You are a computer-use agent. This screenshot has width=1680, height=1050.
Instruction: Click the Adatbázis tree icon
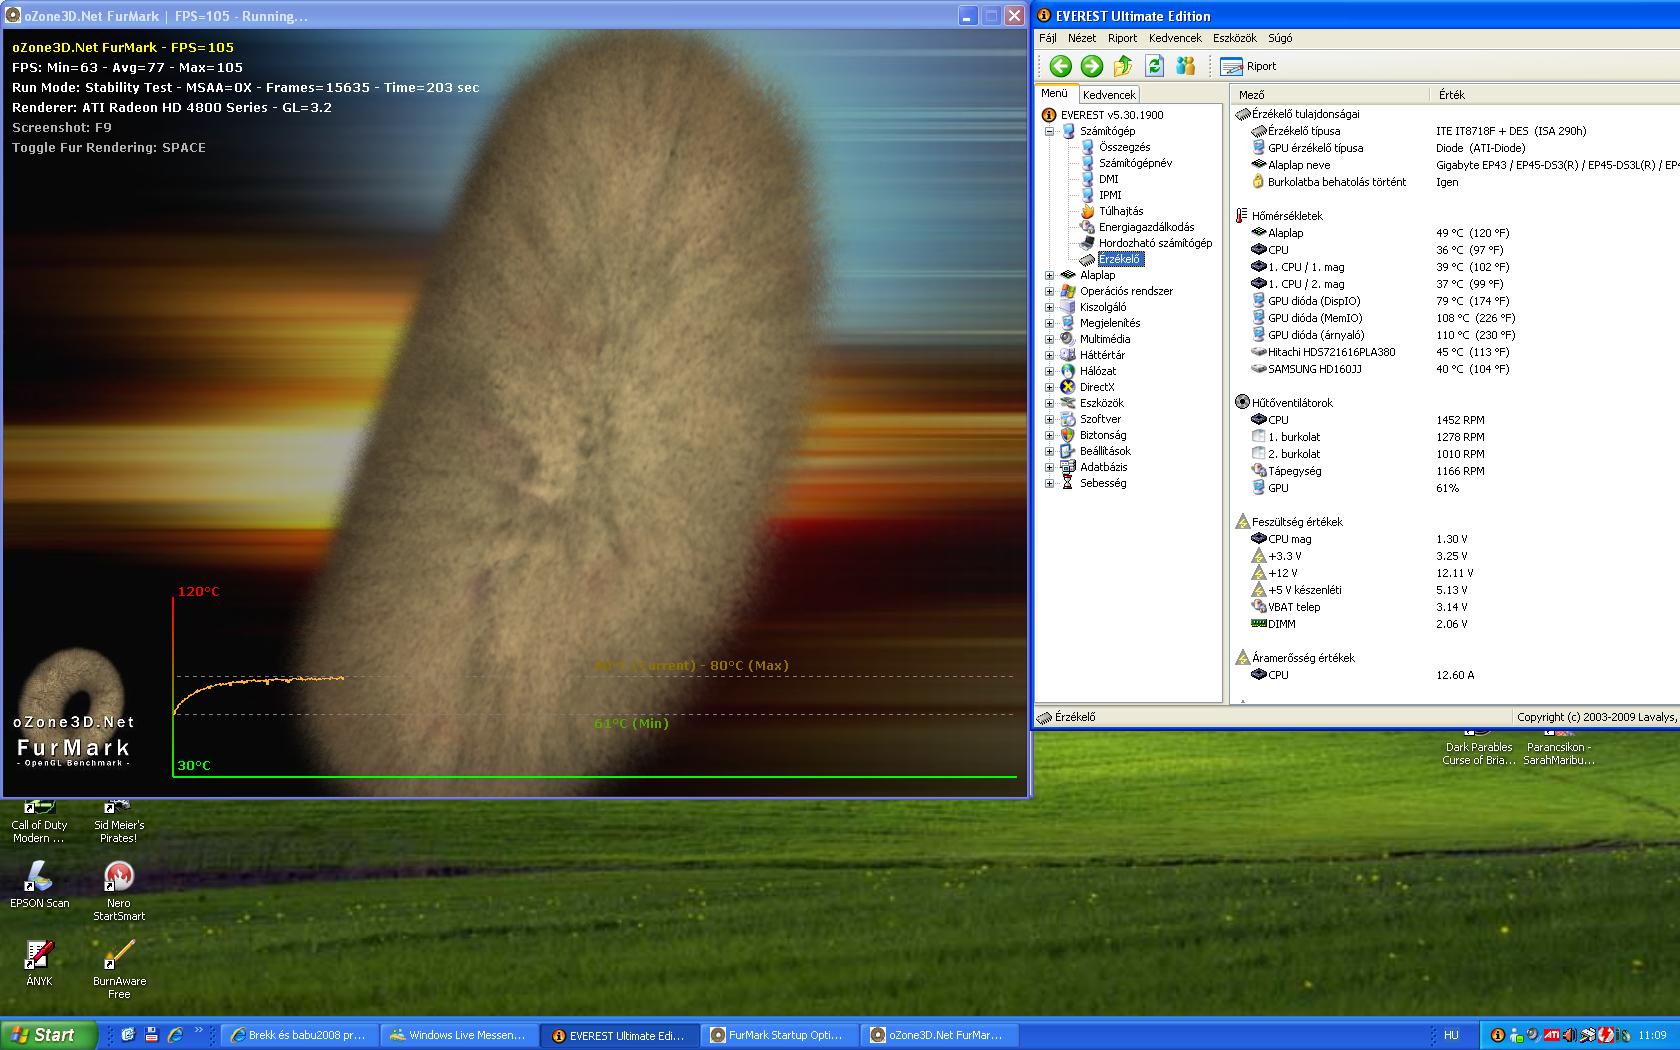(1068, 467)
